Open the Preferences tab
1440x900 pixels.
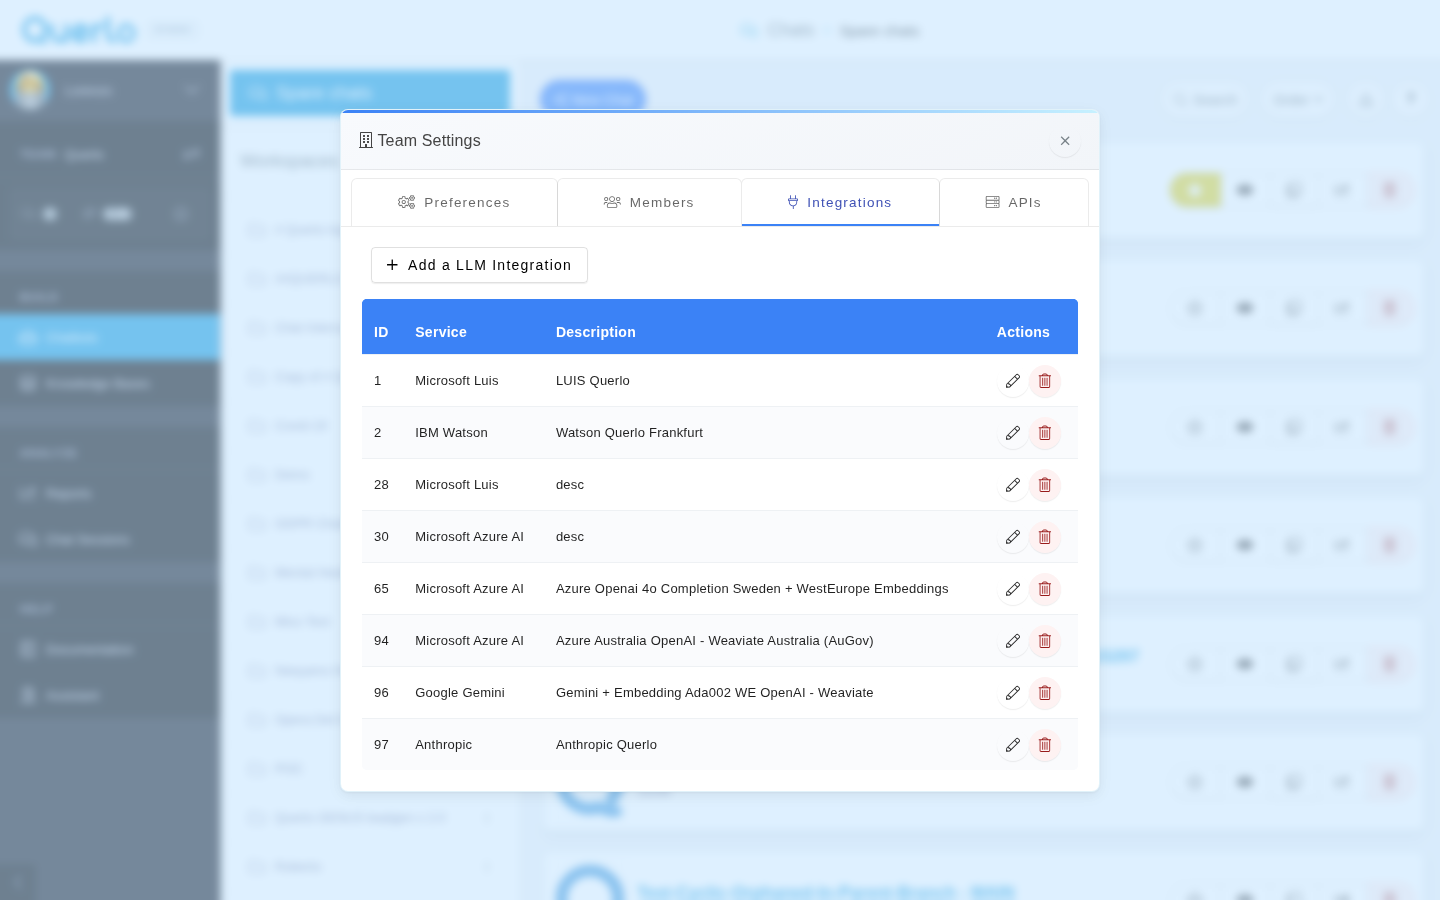pos(454,203)
